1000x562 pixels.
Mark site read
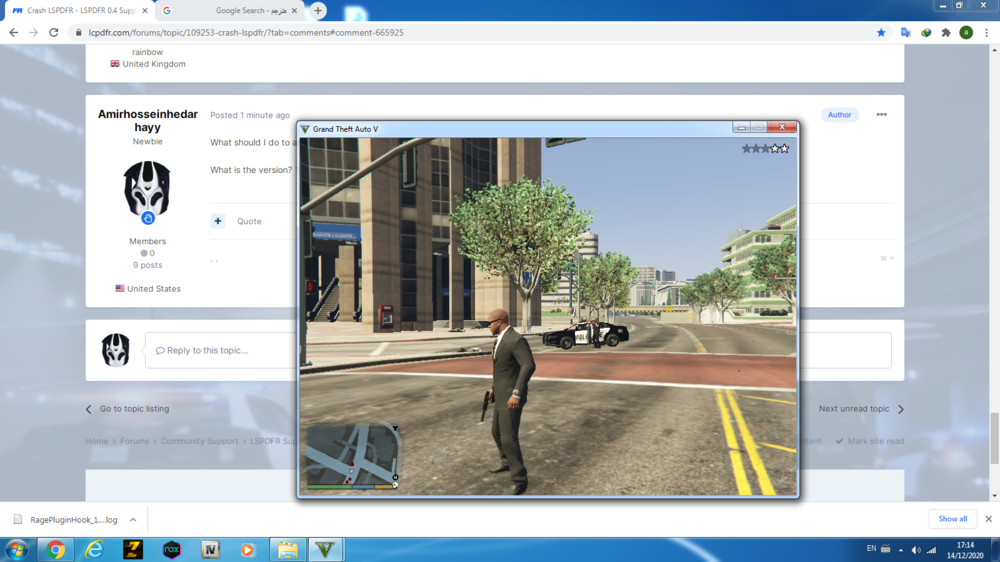870,441
